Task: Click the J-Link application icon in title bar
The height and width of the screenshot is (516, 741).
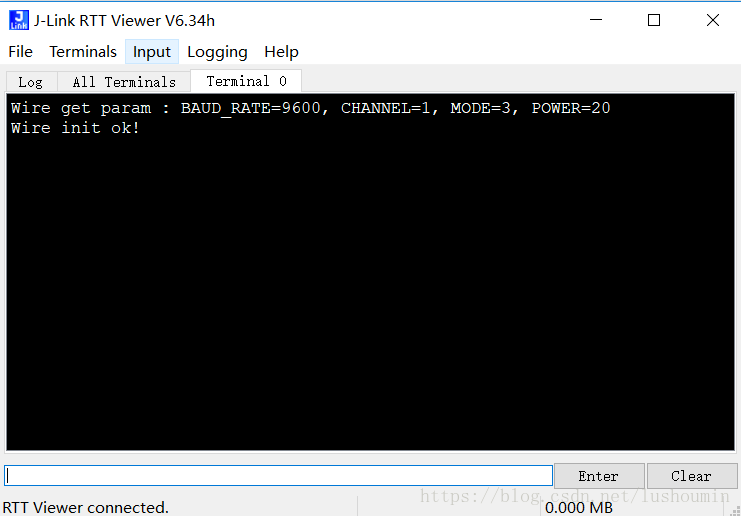Action: (19, 20)
